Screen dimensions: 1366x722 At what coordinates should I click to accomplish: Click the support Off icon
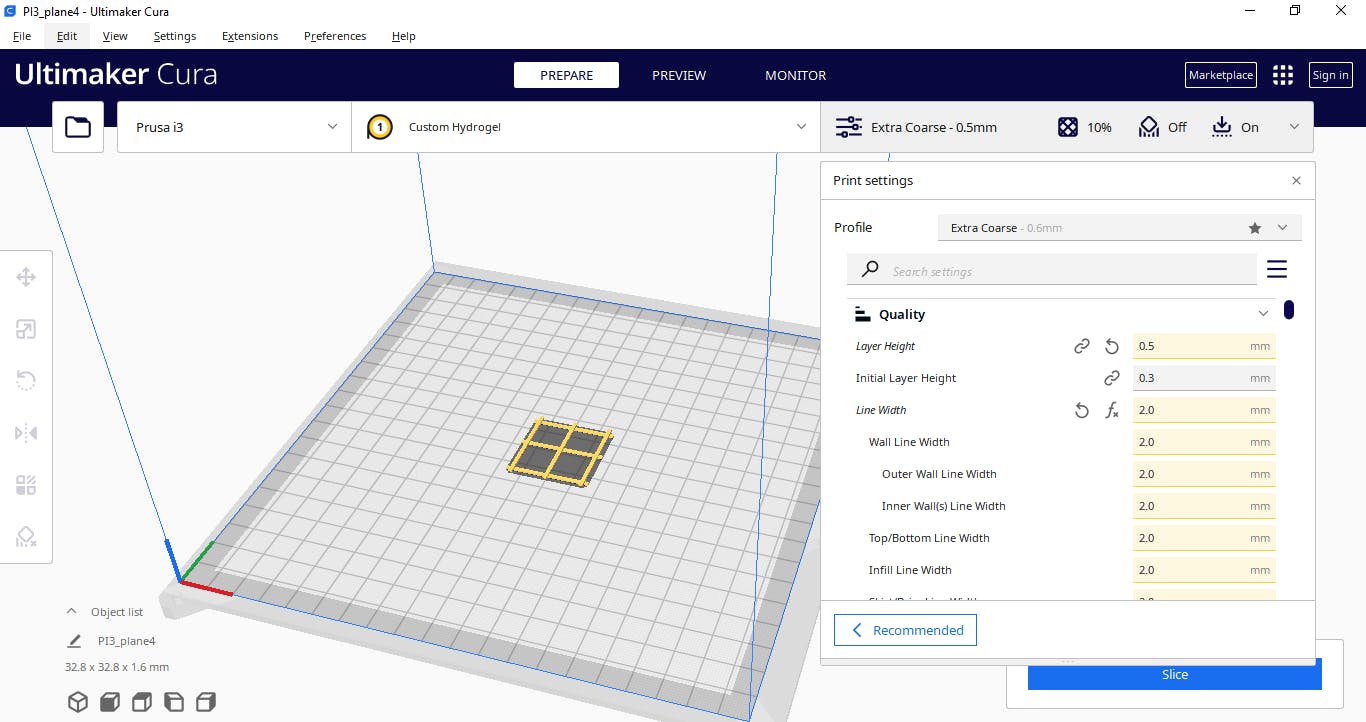tap(1148, 127)
